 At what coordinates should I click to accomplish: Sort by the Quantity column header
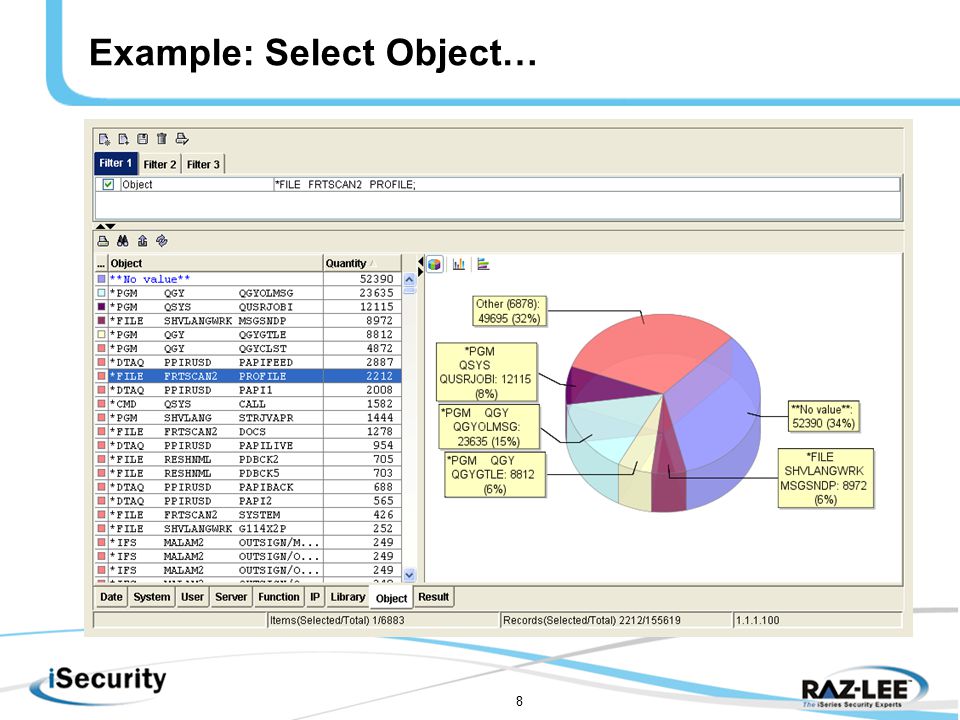(362, 263)
